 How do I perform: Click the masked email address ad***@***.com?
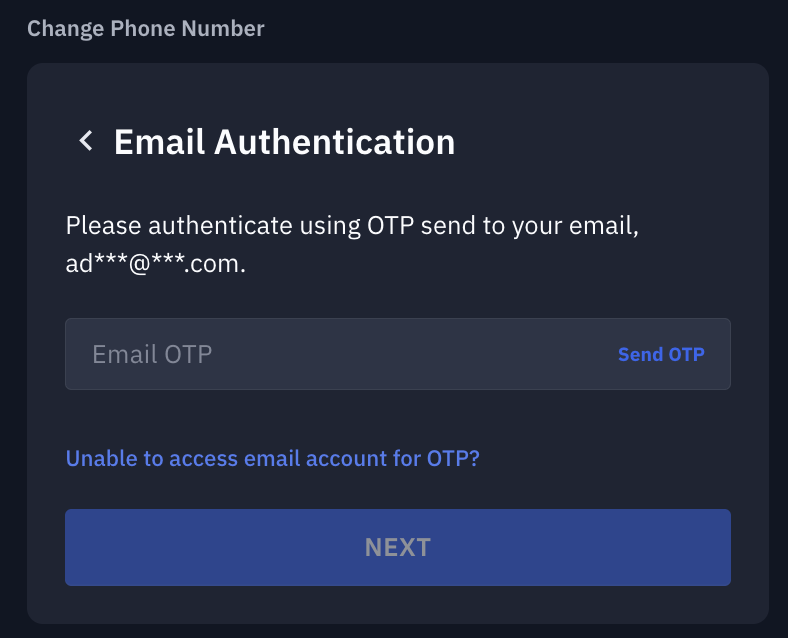155,267
